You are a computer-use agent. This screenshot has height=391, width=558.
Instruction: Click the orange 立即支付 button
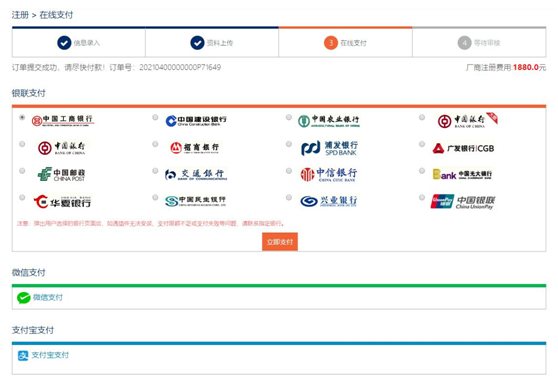(280, 242)
